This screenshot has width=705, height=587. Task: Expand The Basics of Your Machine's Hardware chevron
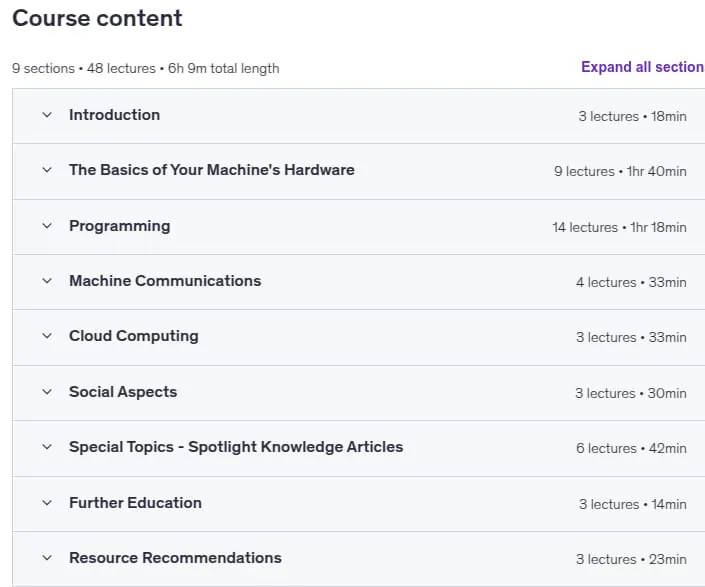point(47,170)
